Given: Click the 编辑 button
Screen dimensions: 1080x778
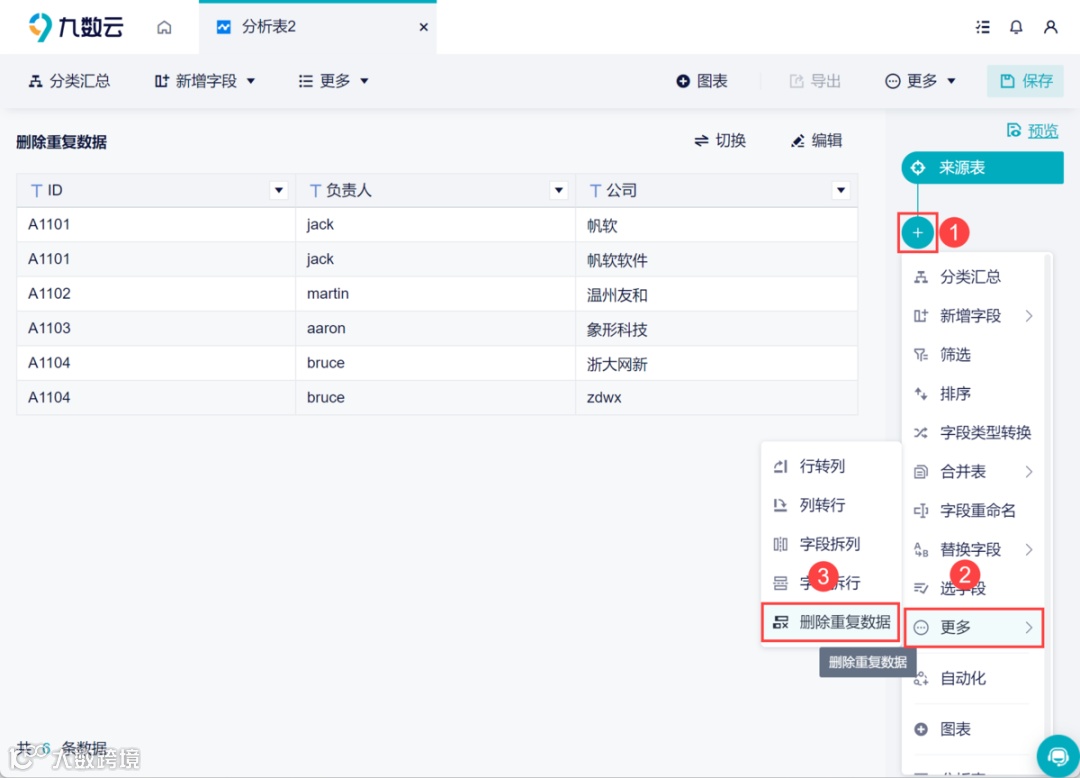Looking at the screenshot, I should coord(816,141).
